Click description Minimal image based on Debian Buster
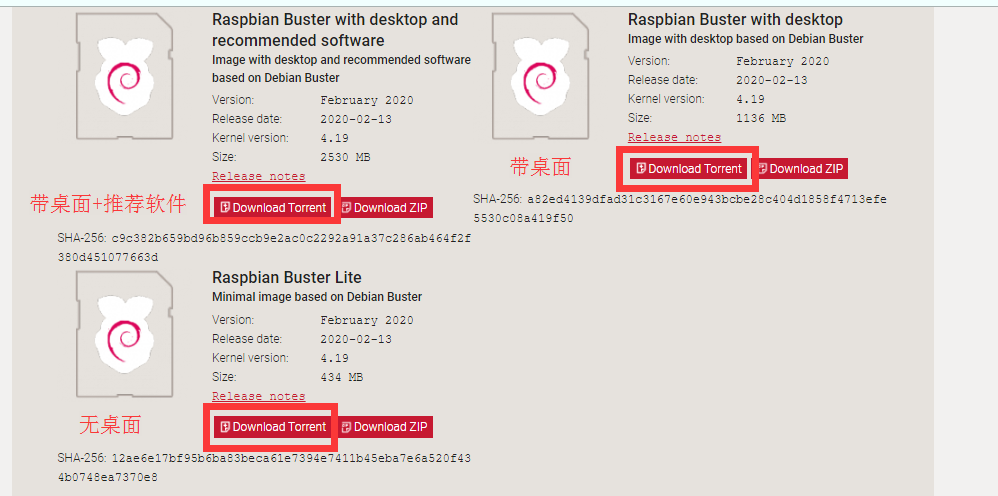 coord(317,297)
